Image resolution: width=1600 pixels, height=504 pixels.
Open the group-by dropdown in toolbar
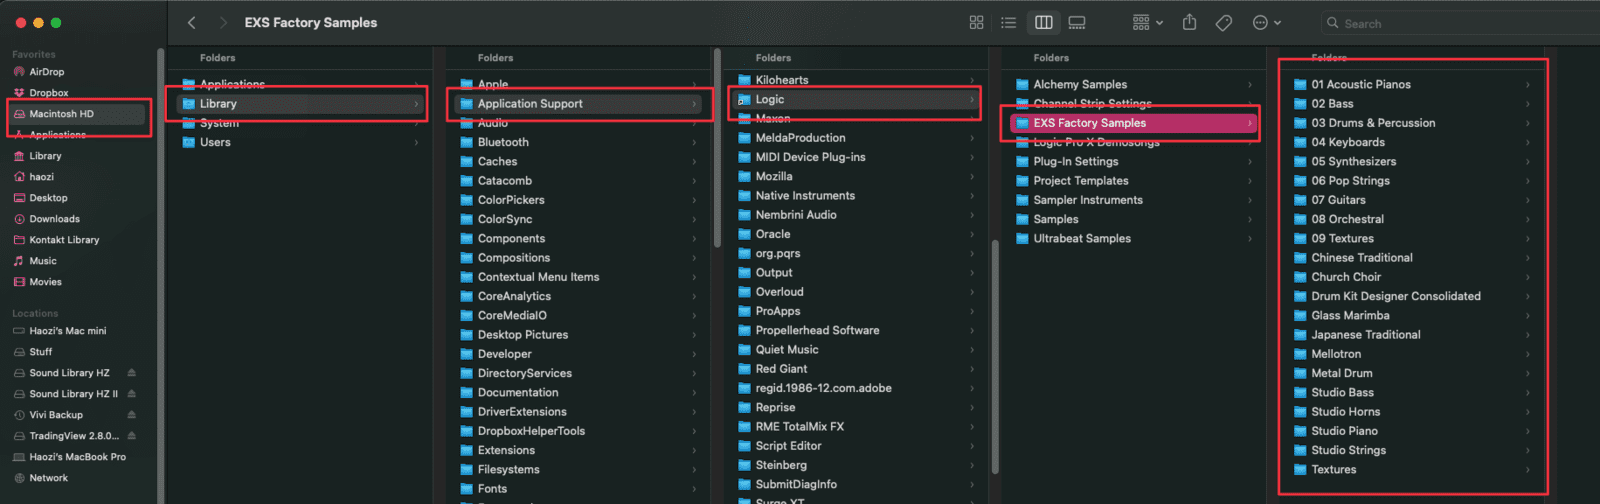(1147, 22)
